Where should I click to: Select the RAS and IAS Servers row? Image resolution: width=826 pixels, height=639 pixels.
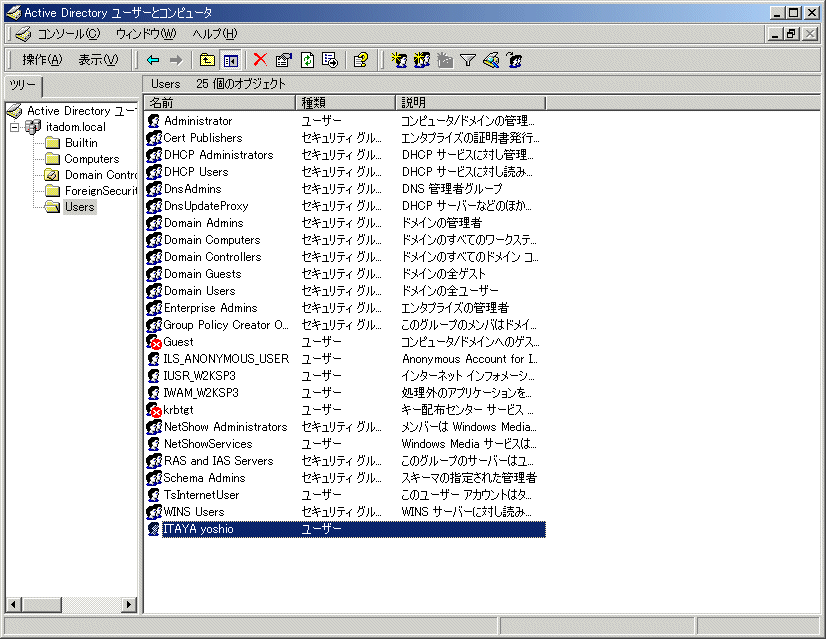point(346,461)
